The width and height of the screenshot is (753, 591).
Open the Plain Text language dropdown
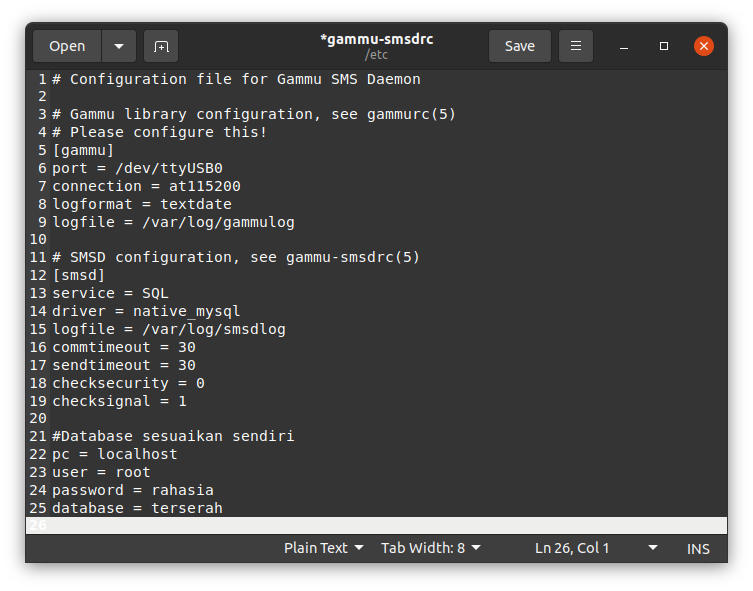point(323,548)
